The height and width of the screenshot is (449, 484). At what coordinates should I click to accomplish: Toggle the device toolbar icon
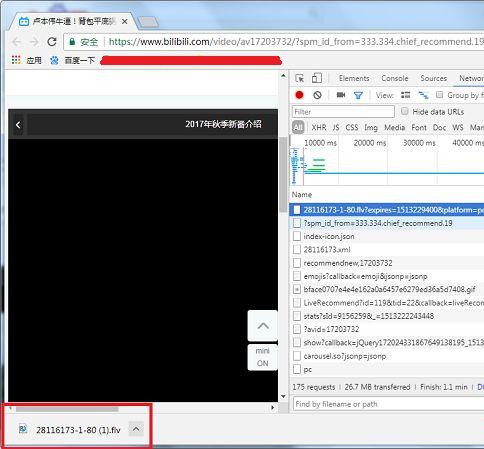[317, 78]
